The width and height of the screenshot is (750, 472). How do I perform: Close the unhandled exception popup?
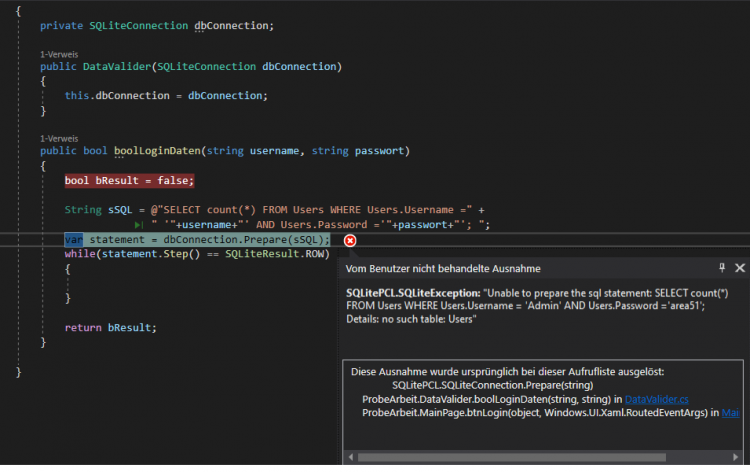(x=739, y=268)
